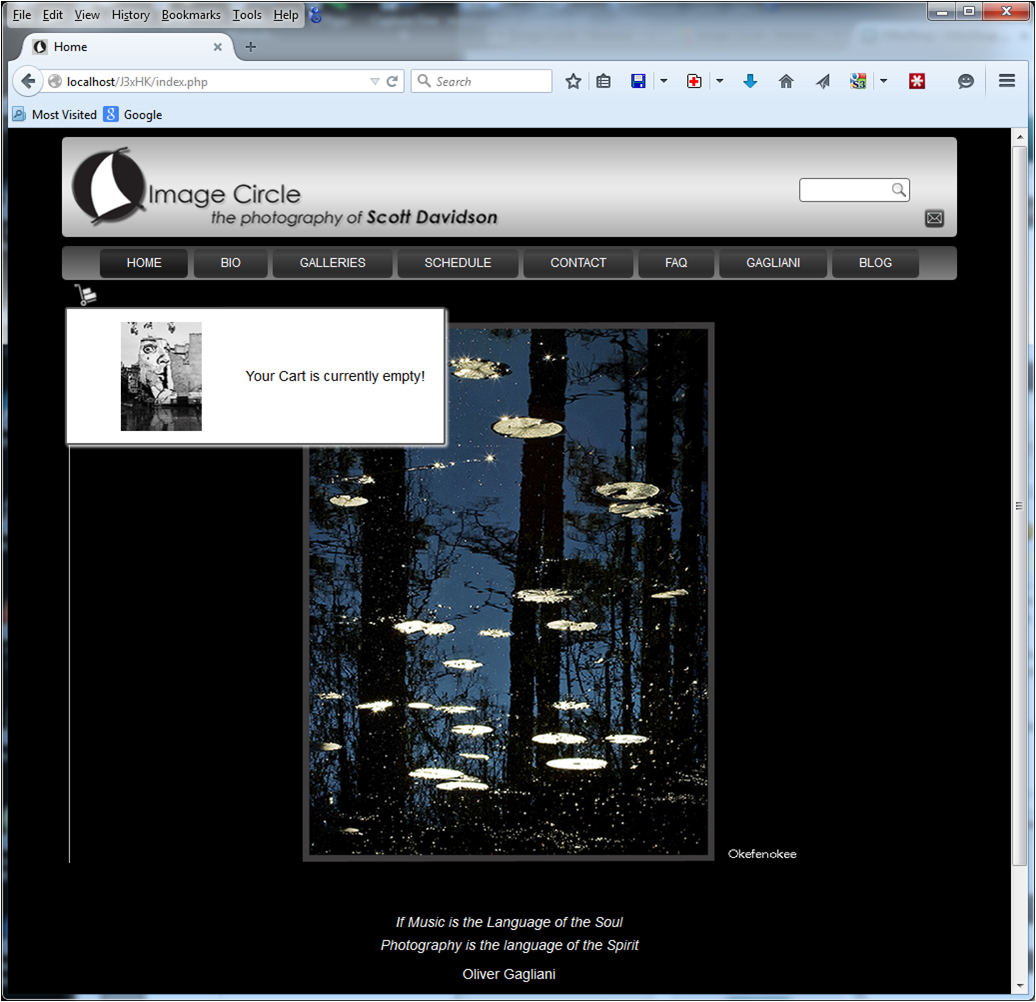Screen dimensions: 1036x1002
Task: Expand dropdown arrow next to red cross icon
Action: point(720,81)
